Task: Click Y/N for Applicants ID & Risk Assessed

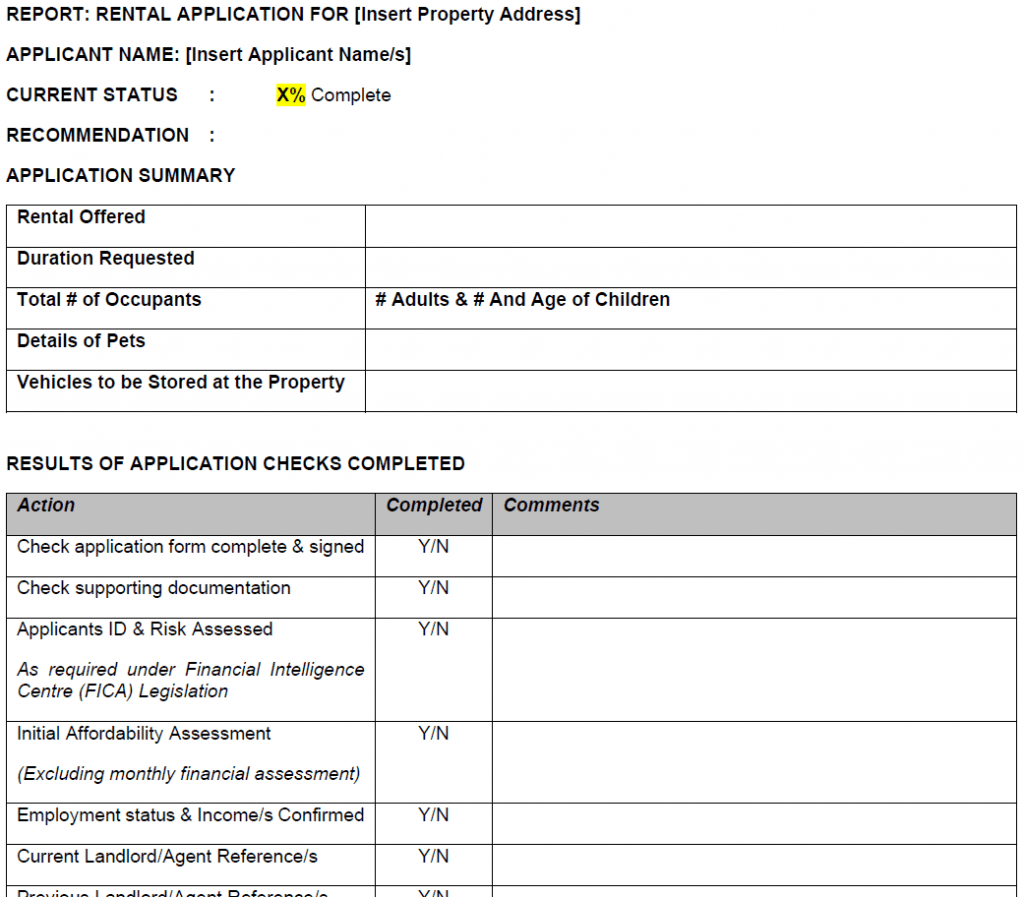Action: coord(434,629)
